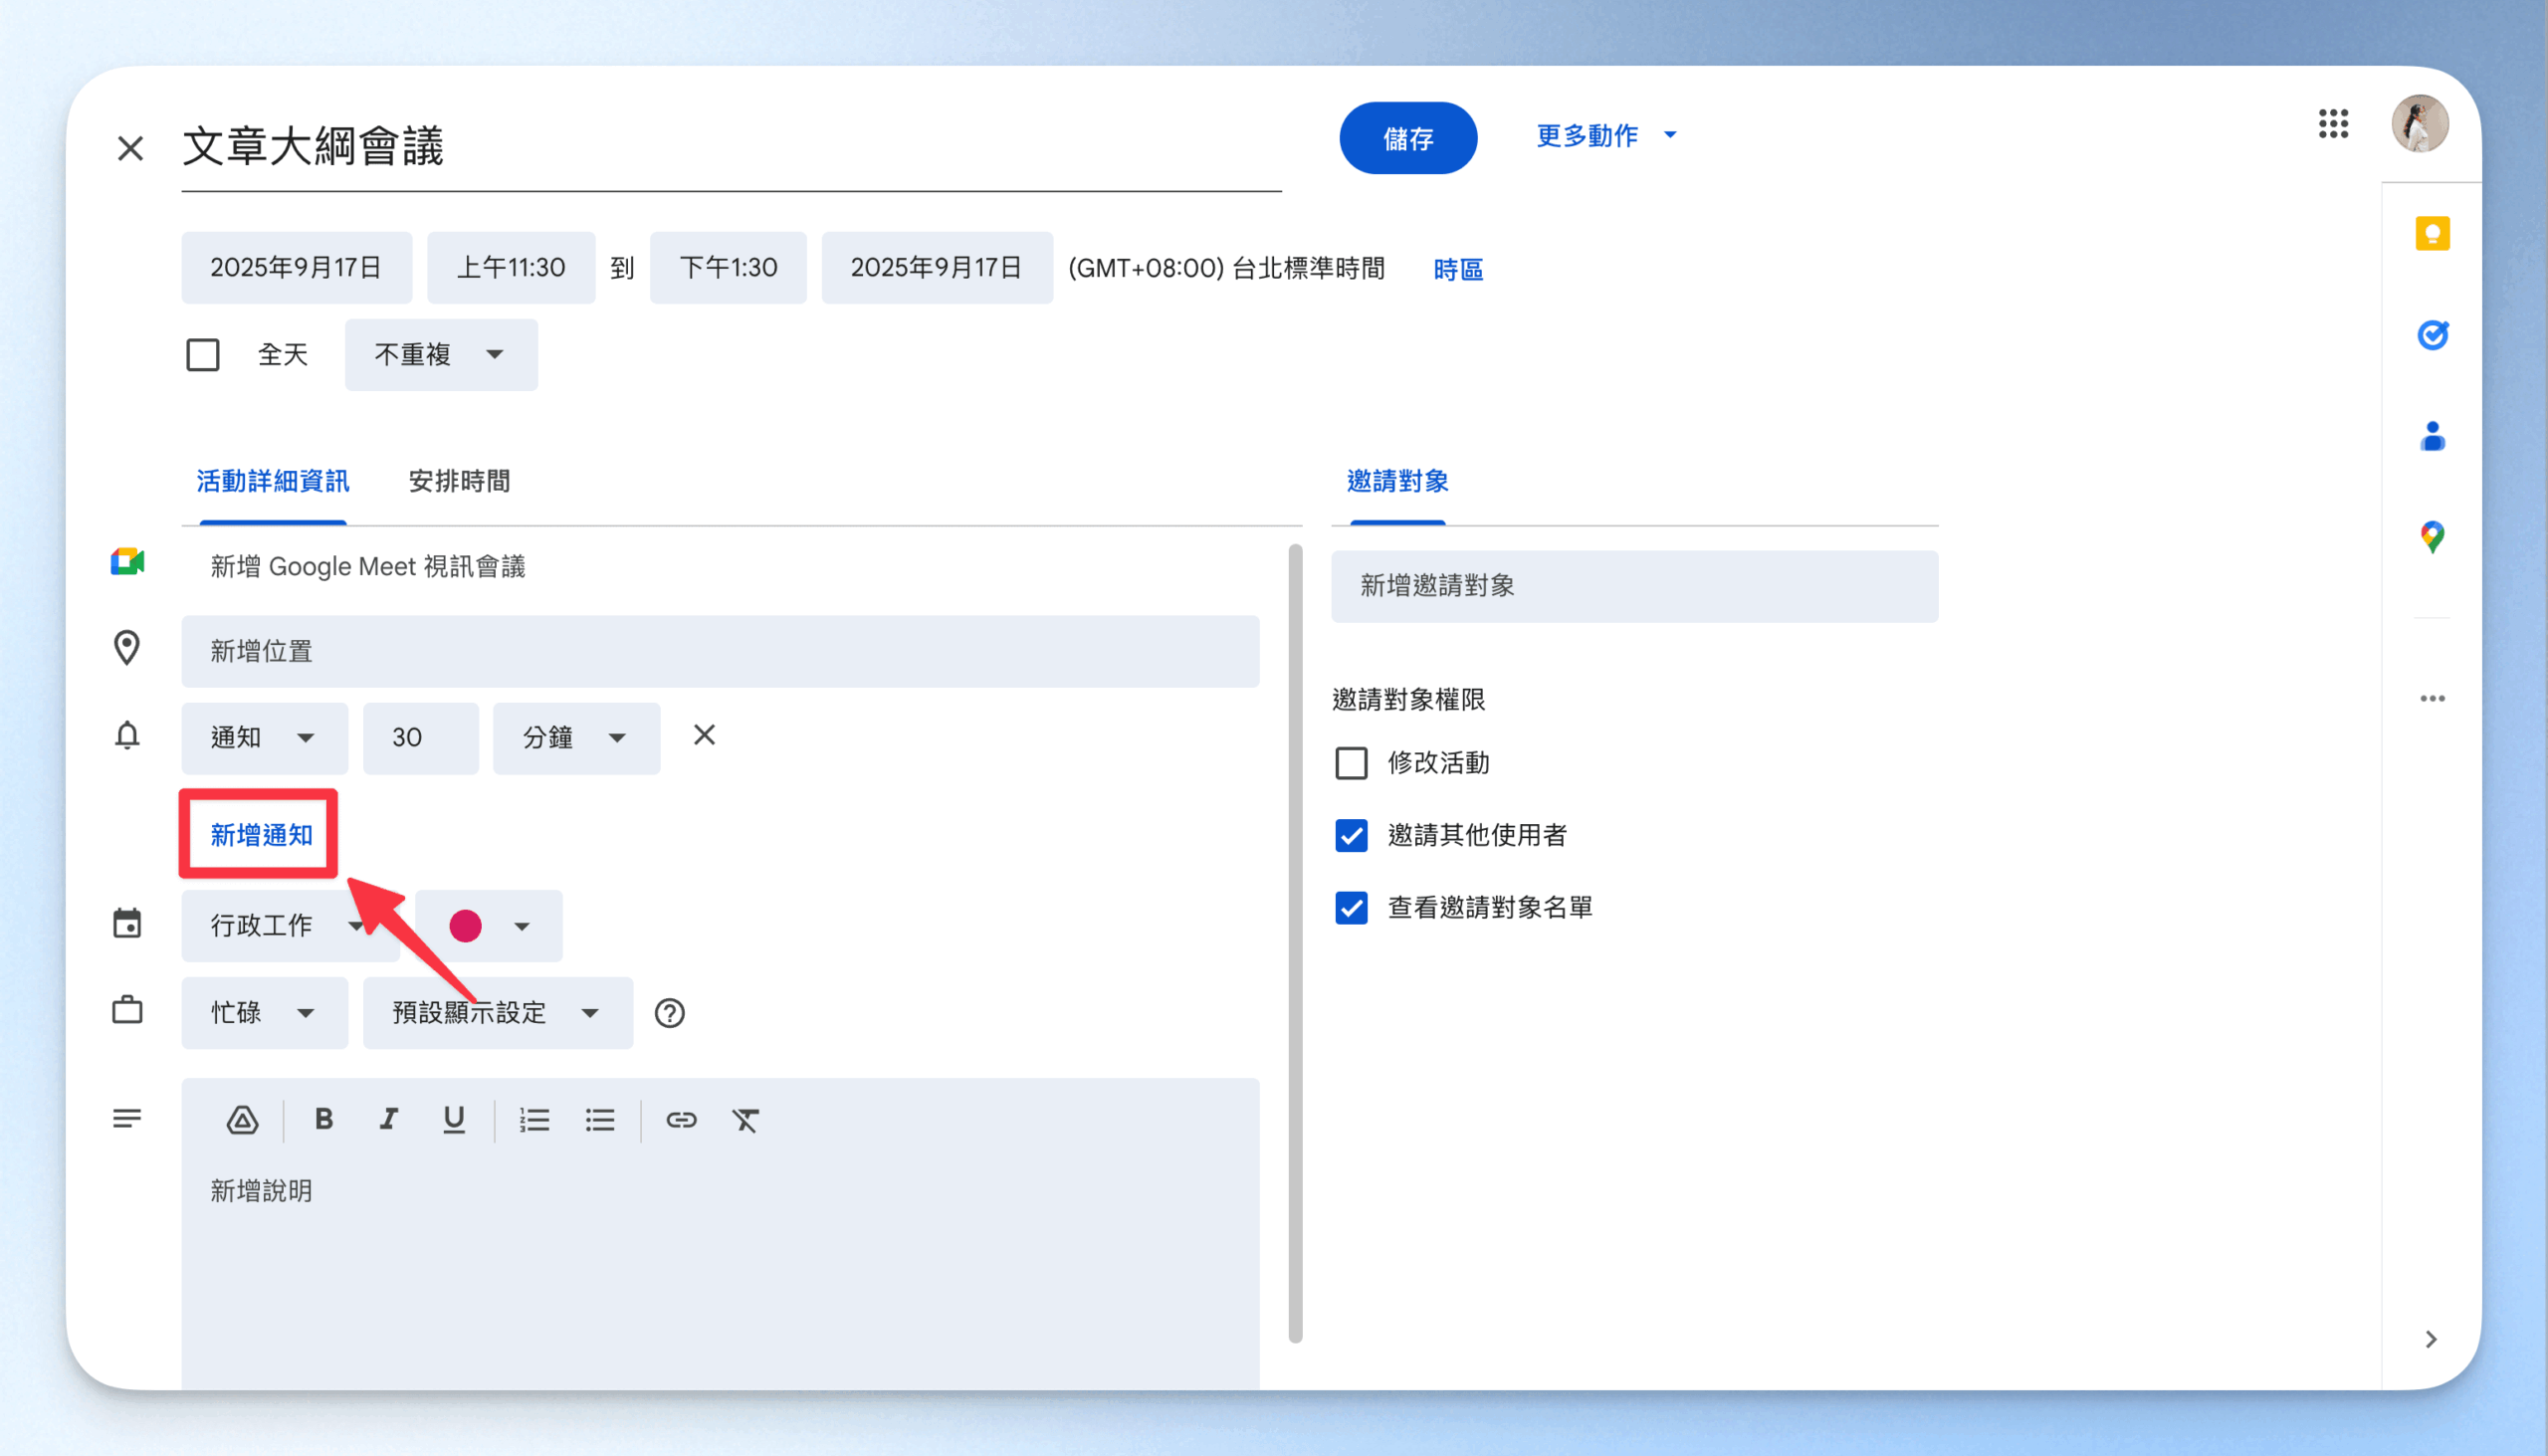Click the 新增通知 link
The image size is (2548, 1456).
[261, 835]
